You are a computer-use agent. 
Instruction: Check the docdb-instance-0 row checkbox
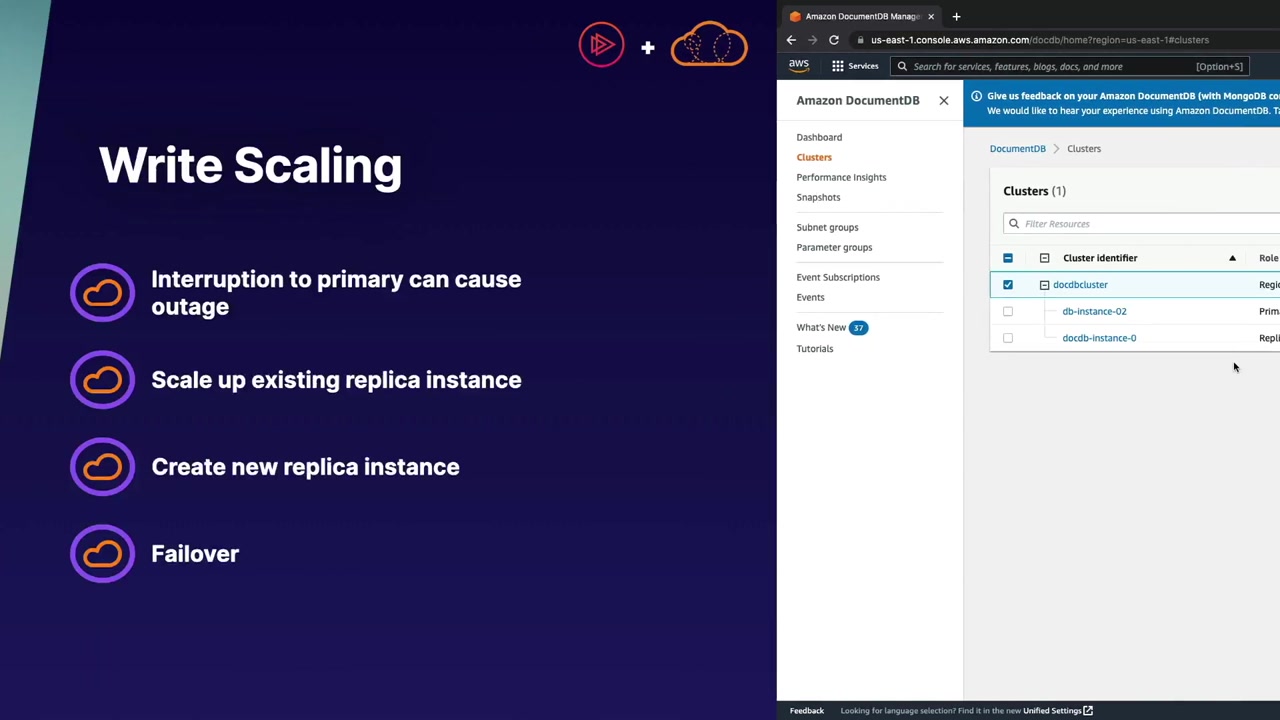1008,338
